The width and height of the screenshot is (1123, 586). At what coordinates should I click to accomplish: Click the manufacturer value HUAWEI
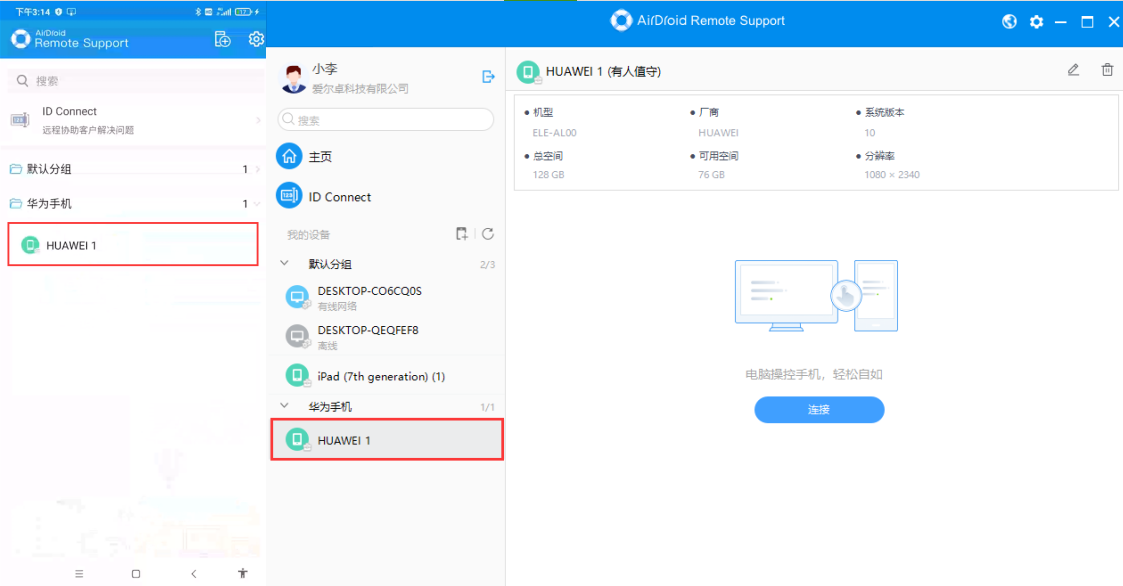718,133
